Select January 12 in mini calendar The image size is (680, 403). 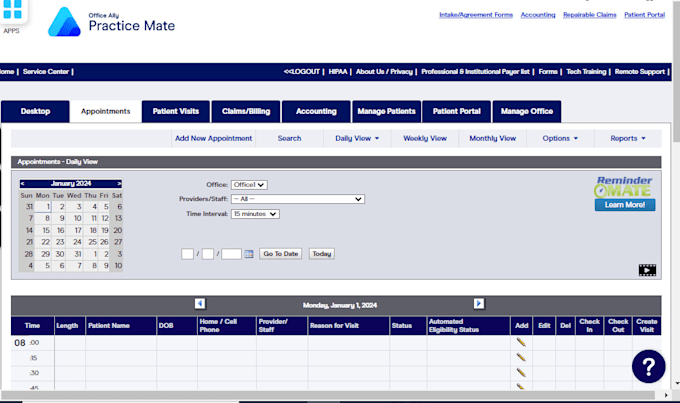(x=104, y=218)
